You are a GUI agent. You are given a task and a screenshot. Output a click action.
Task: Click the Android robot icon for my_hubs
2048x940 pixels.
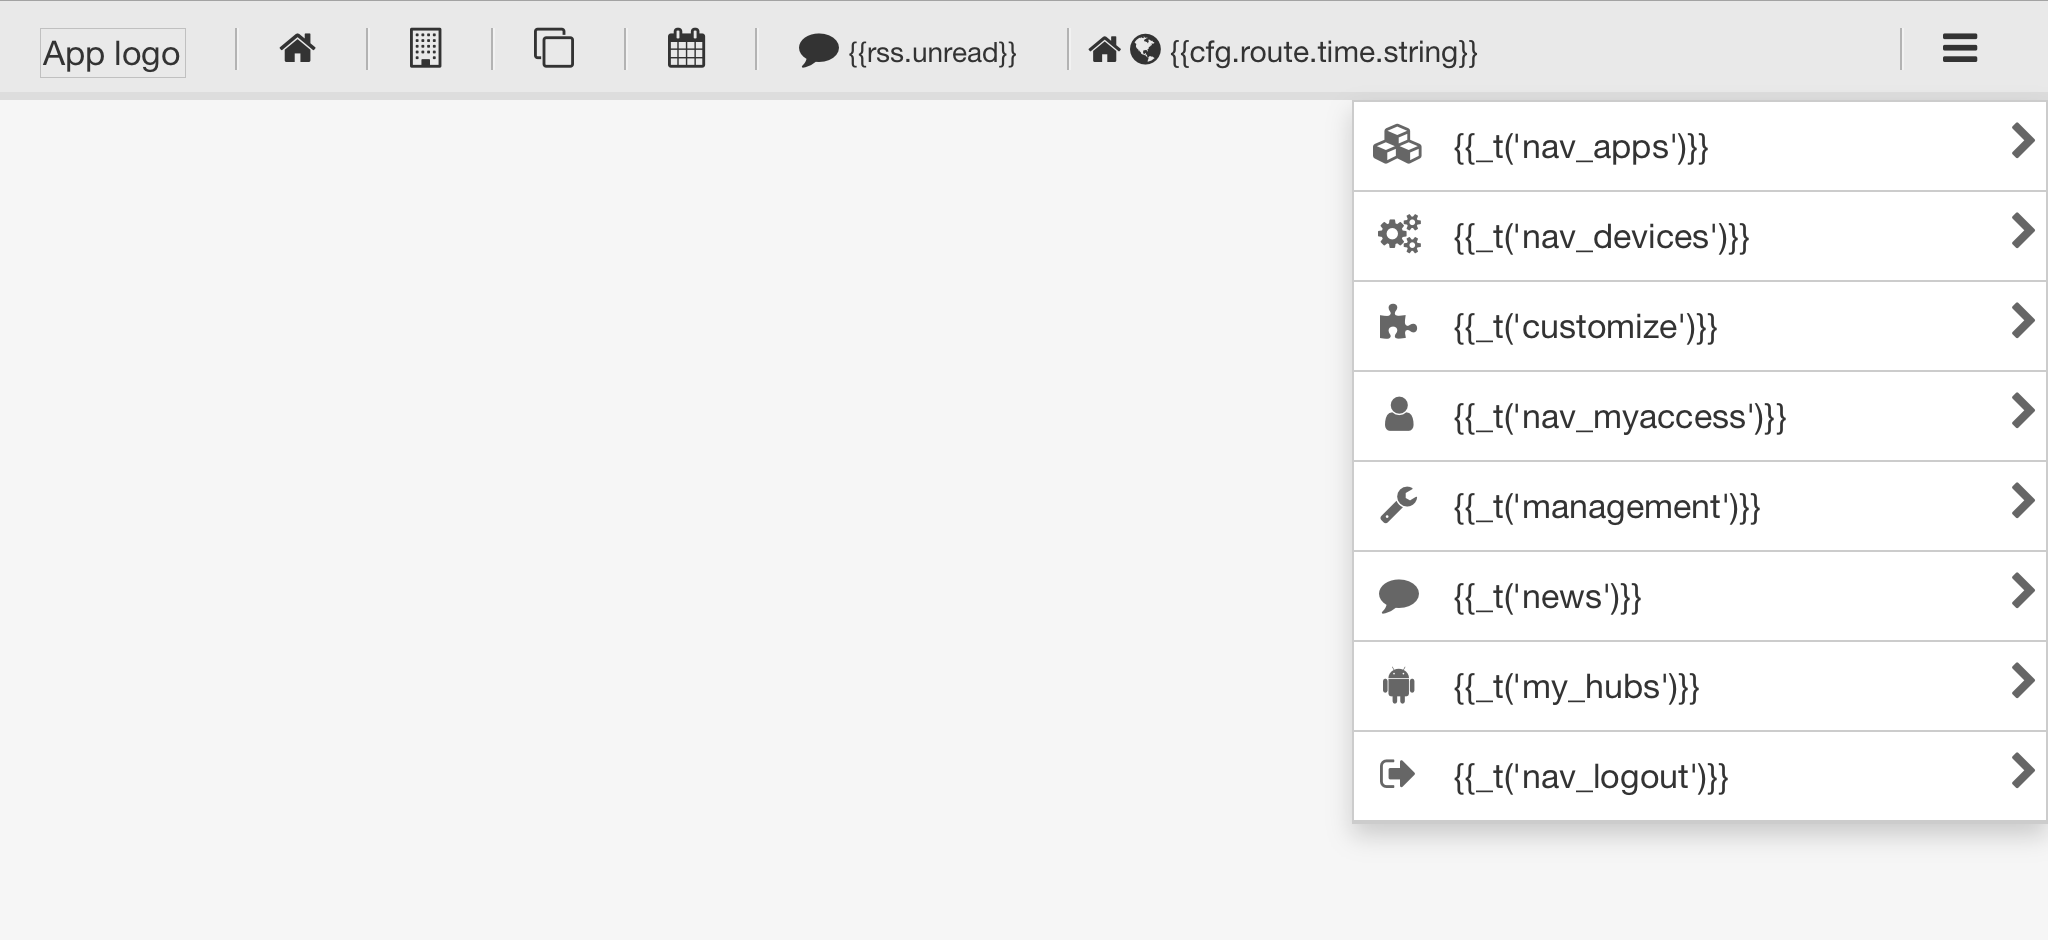1398,686
